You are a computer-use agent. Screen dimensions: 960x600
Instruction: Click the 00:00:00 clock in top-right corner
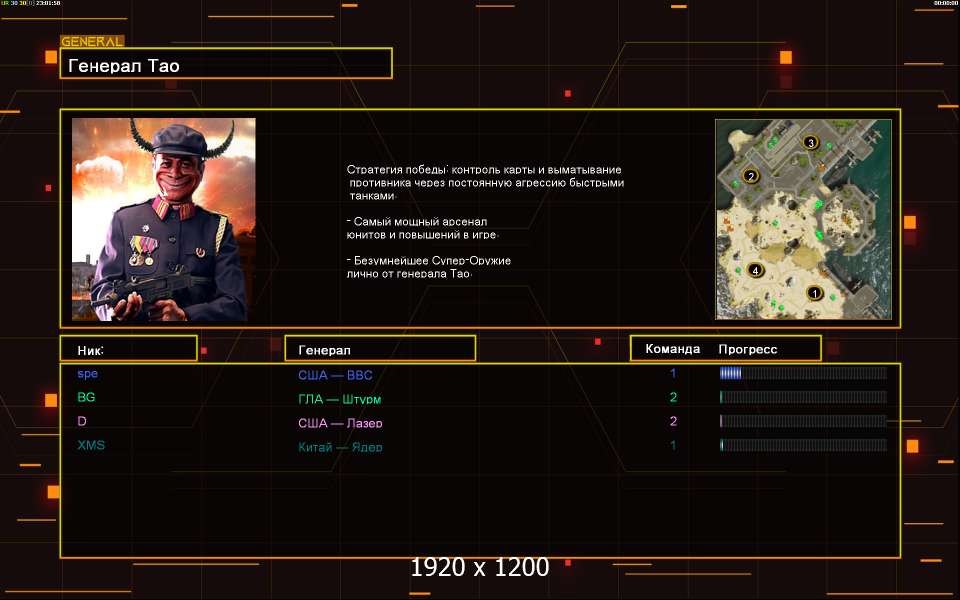pos(946,3)
